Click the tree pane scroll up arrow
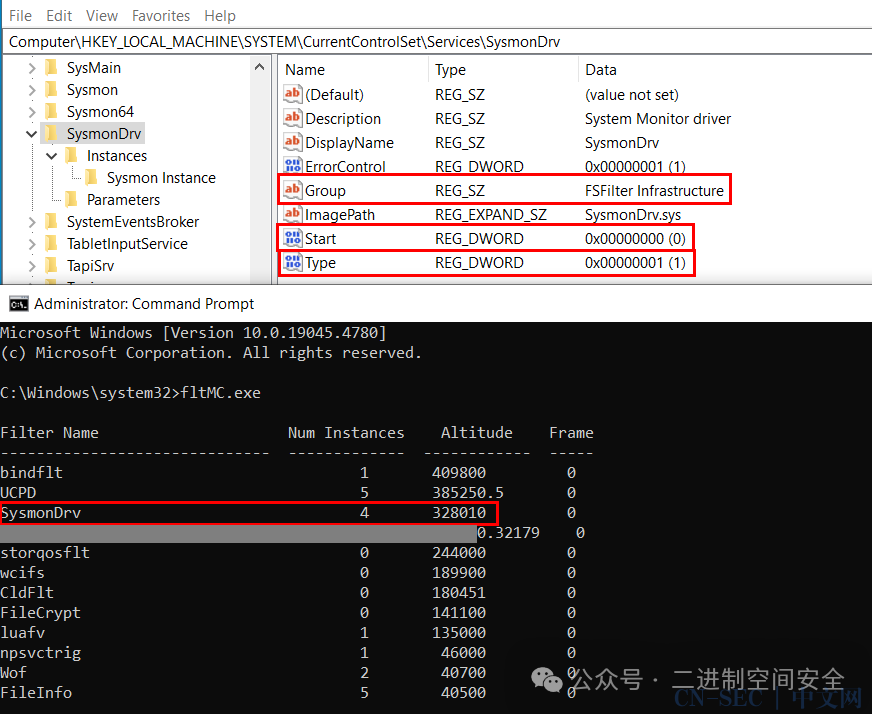The width and height of the screenshot is (872, 714). pos(259,67)
